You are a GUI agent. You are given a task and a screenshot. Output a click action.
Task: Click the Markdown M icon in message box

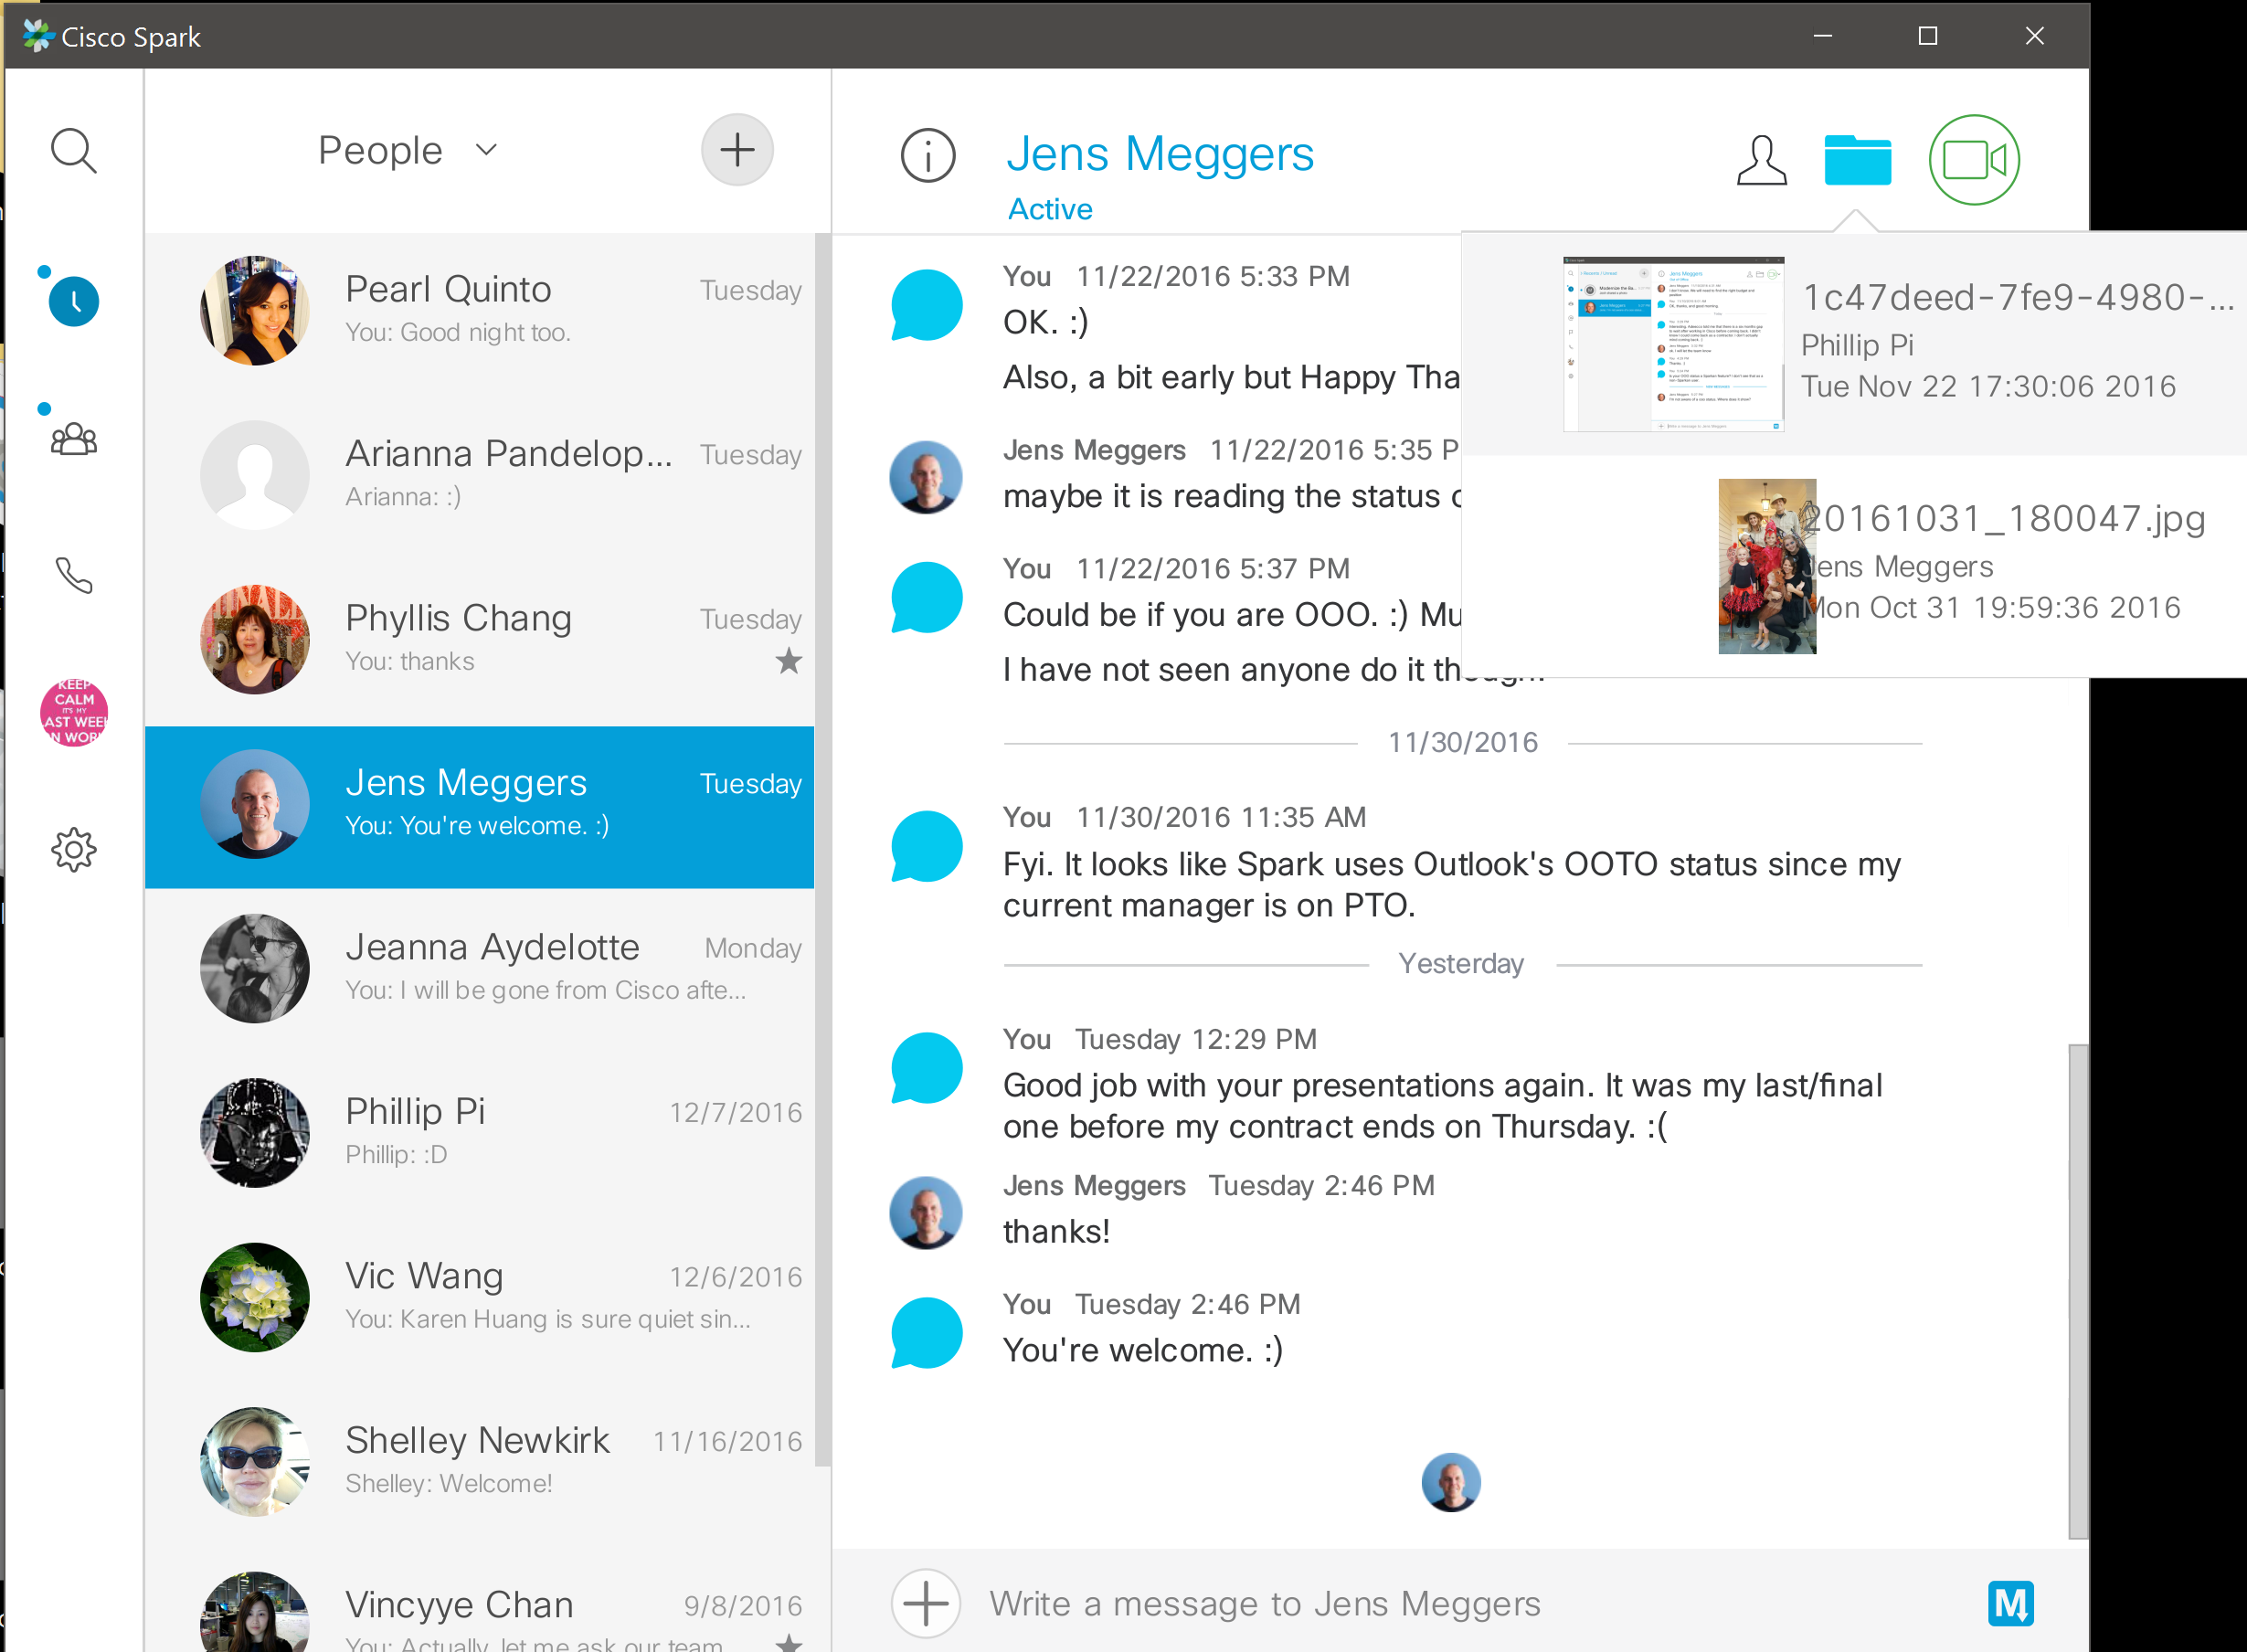[2010, 1604]
